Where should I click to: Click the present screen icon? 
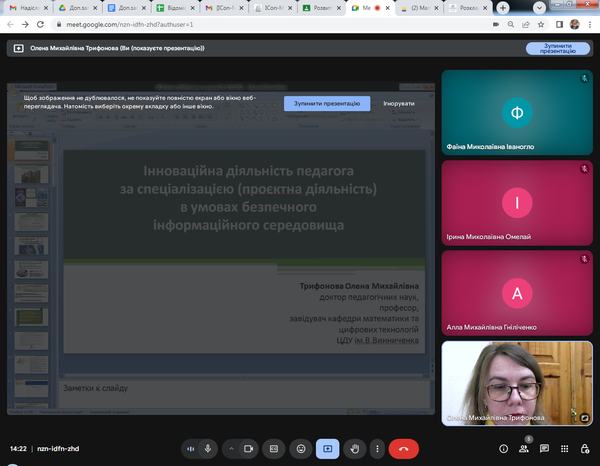[327, 449]
